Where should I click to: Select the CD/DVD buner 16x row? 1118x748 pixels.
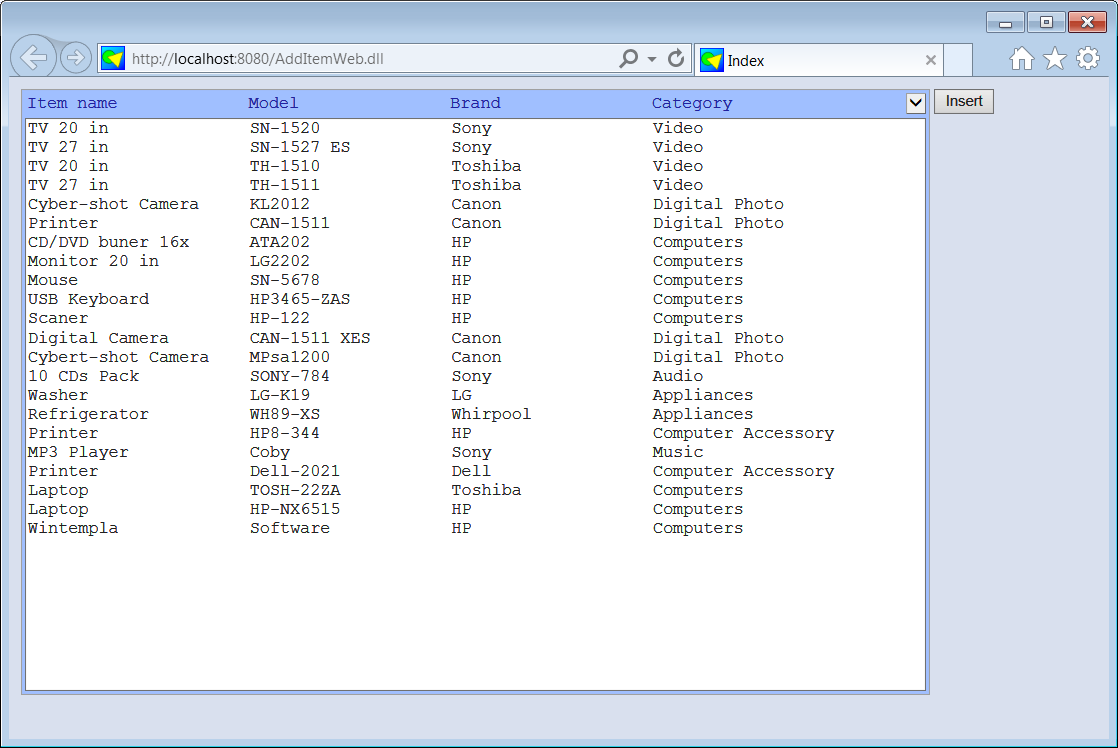pos(476,242)
